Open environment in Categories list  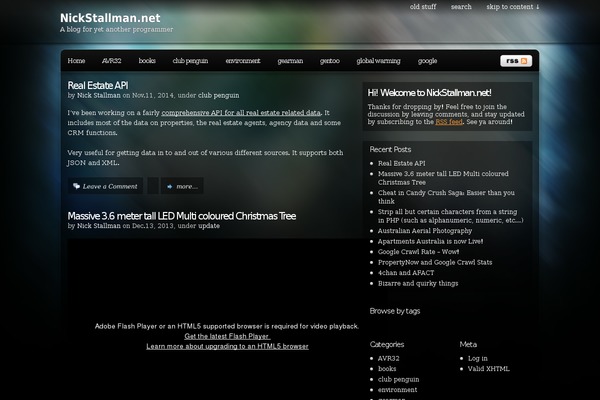tap(397, 390)
